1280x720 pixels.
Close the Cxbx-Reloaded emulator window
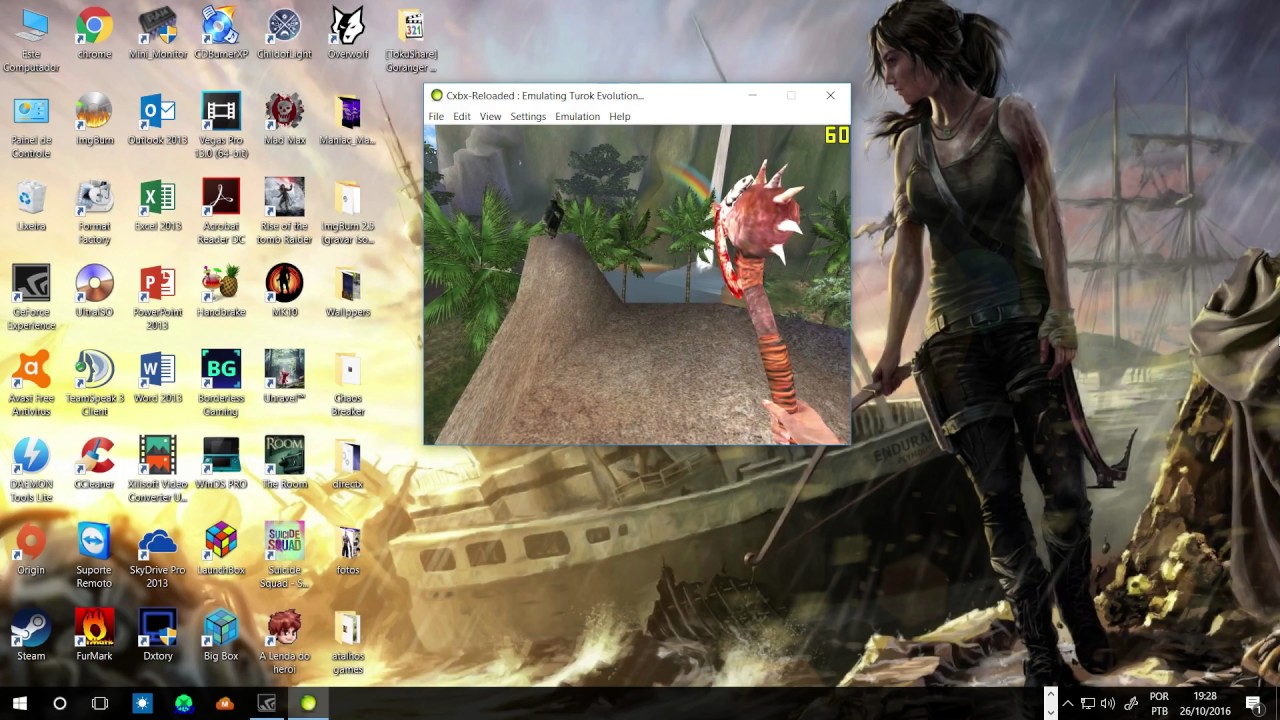(x=830, y=96)
